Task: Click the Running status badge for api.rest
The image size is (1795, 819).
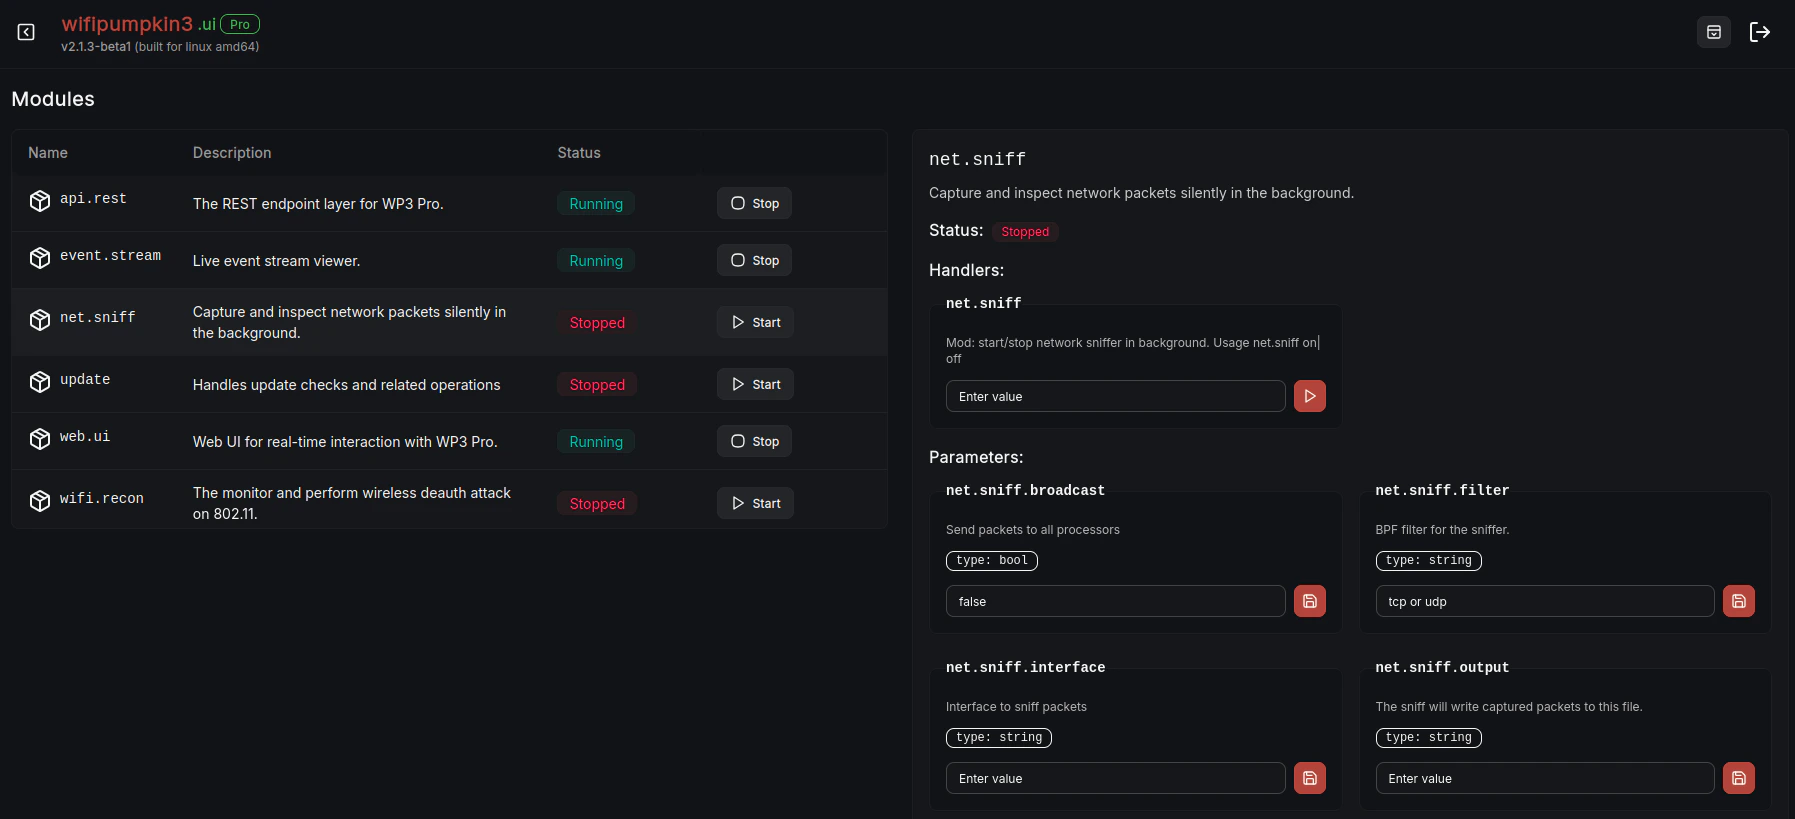Action: click(596, 203)
